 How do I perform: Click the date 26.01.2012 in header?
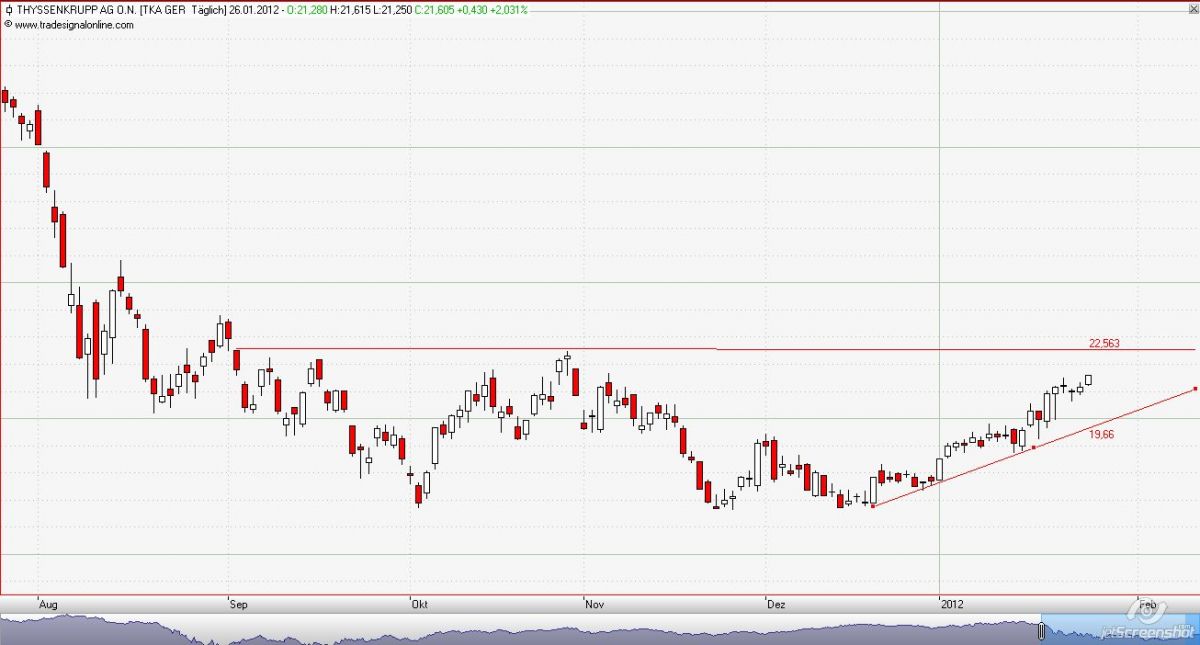point(252,10)
